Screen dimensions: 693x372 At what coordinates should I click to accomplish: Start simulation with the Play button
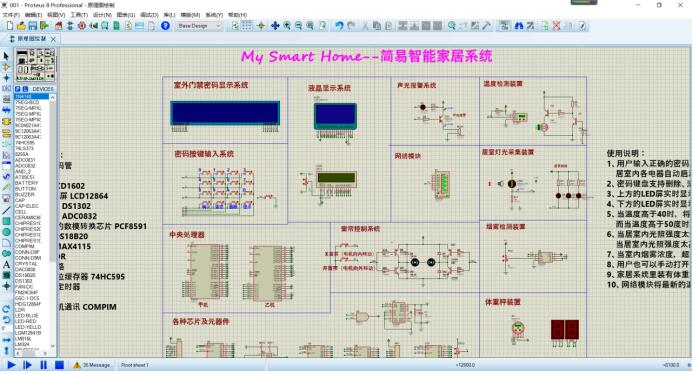(x=11, y=365)
